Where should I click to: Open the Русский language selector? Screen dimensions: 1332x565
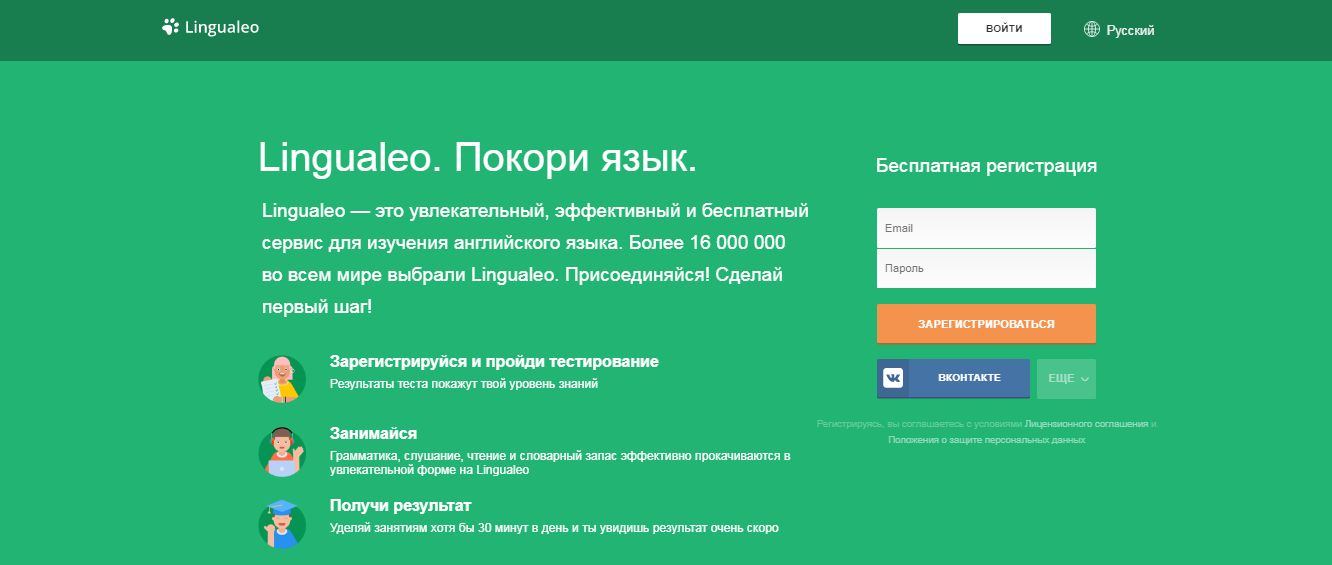tap(1120, 30)
